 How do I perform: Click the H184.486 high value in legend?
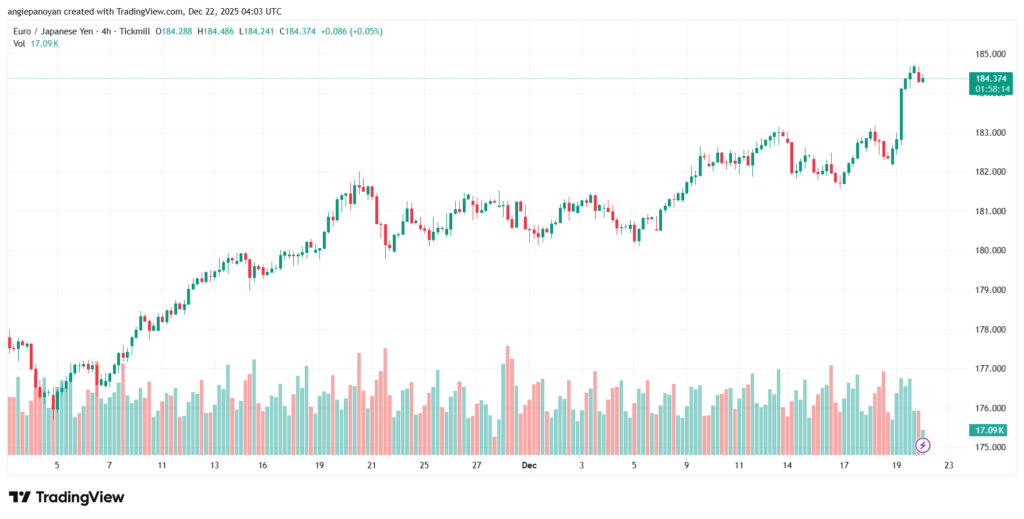tap(215, 31)
